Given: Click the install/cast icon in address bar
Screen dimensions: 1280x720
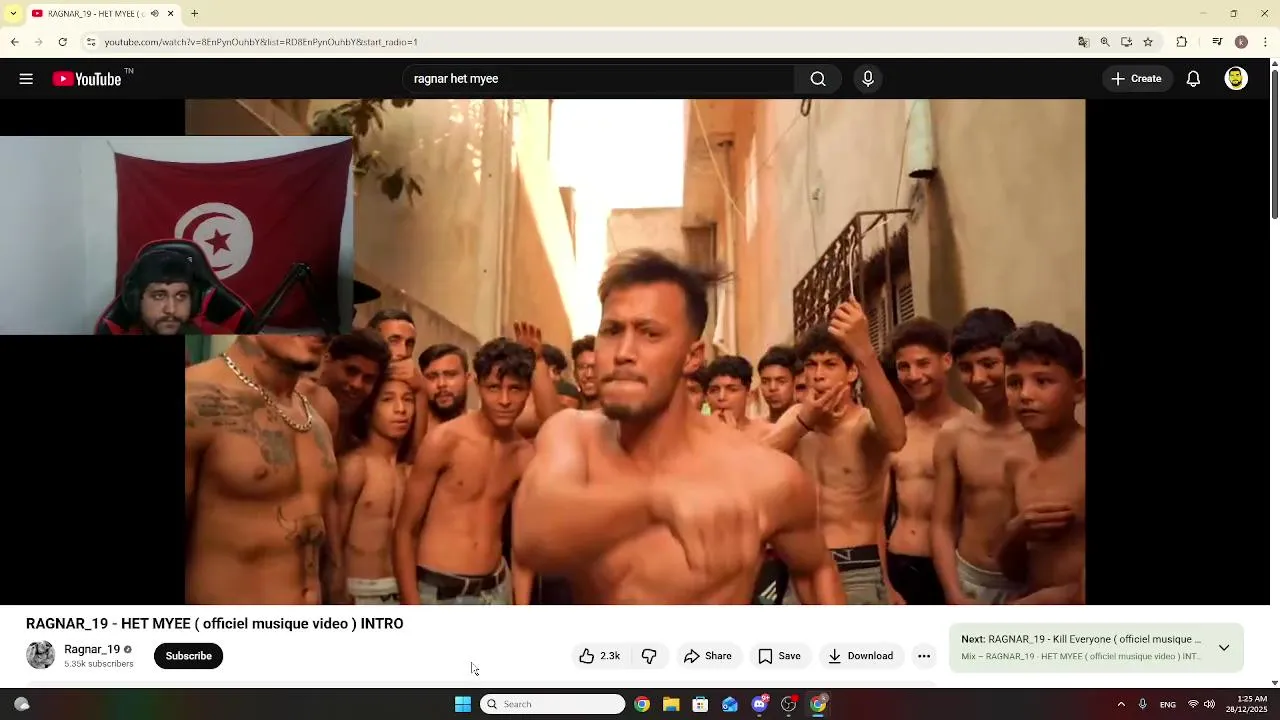Looking at the screenshot, I should coord(1126,42).
